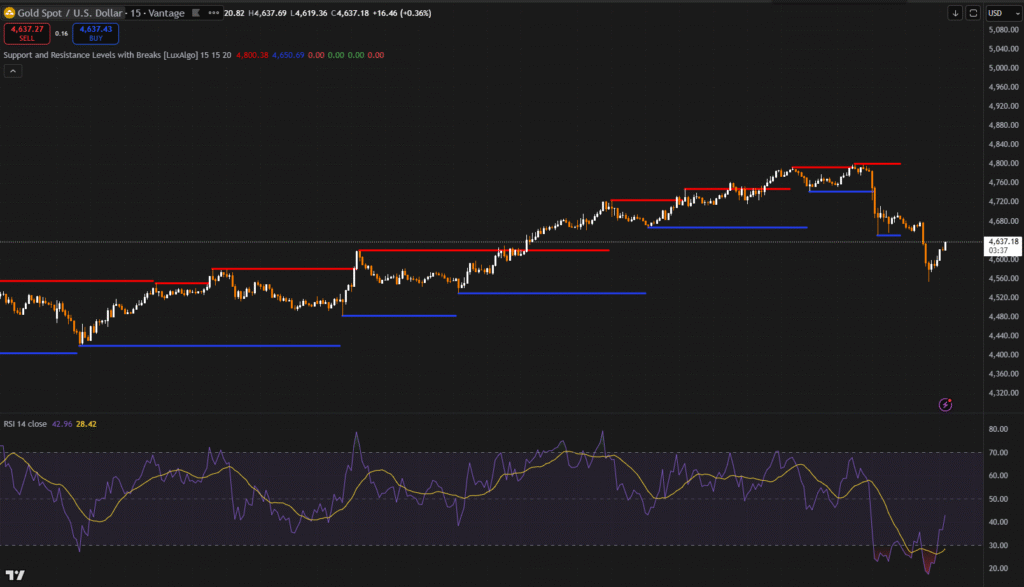
Task: Click the 03:37 bar countdown timer
Action: click(997, 250)
